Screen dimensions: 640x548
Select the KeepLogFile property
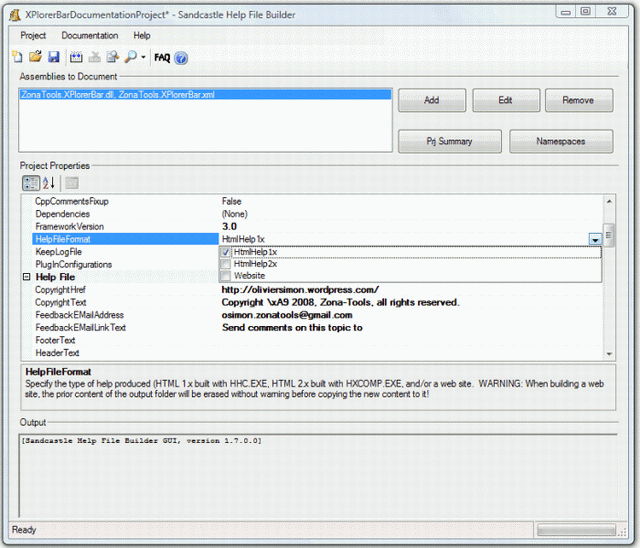click(x=58, y=252)
